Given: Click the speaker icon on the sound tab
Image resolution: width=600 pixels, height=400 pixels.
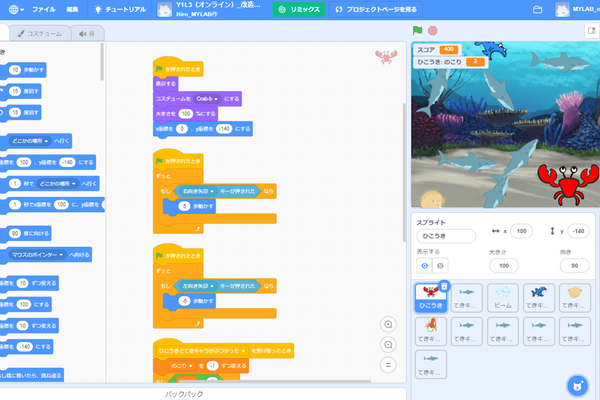Looking at the screenshot, I should pyautogui.click(x=82, y=34).
